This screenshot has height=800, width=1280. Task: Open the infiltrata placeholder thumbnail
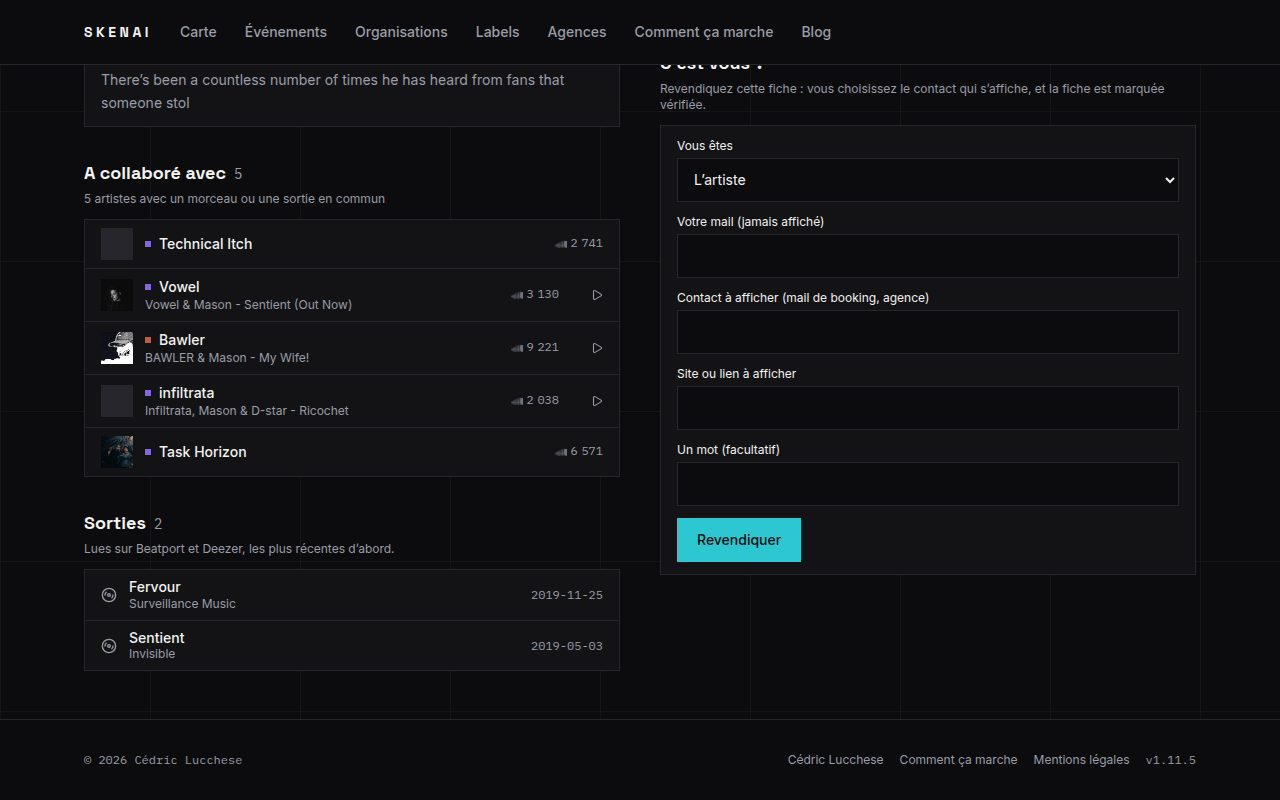tap(117, 401)
